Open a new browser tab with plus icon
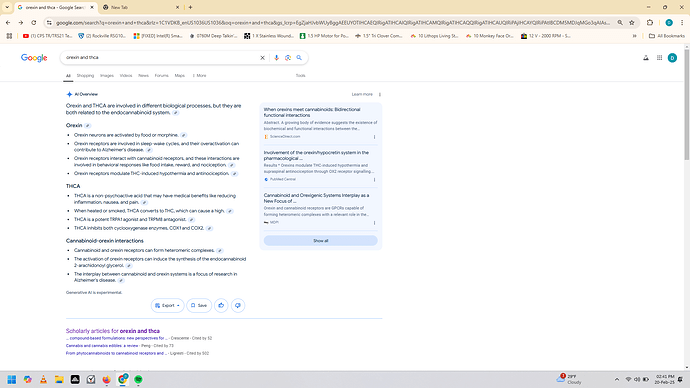 coord(190,7)
